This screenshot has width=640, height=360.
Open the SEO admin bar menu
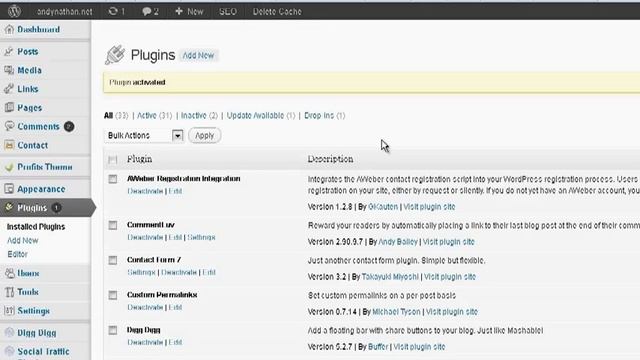228,12
